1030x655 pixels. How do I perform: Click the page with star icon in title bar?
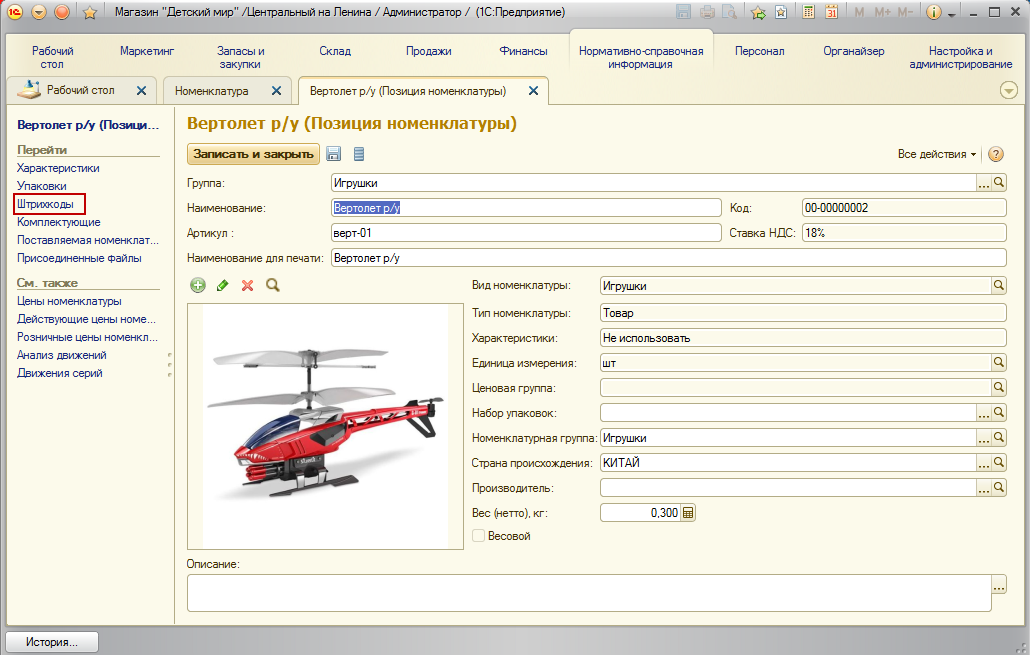point(781,12)
